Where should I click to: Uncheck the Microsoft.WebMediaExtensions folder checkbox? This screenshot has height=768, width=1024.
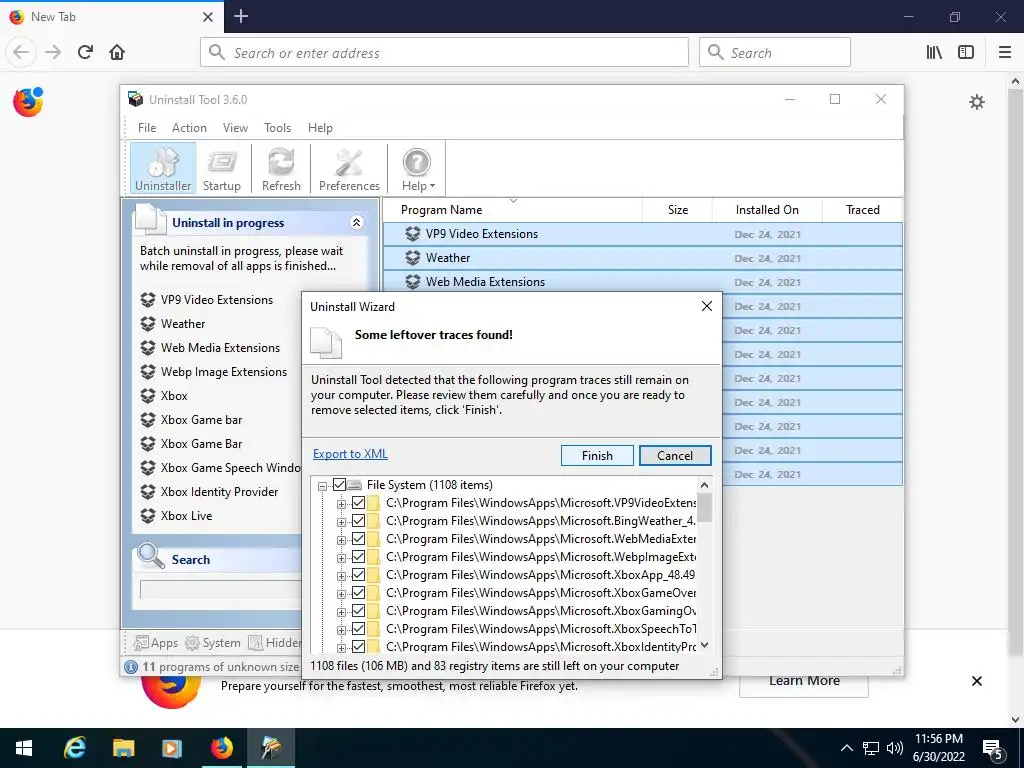tap(359, 539)
